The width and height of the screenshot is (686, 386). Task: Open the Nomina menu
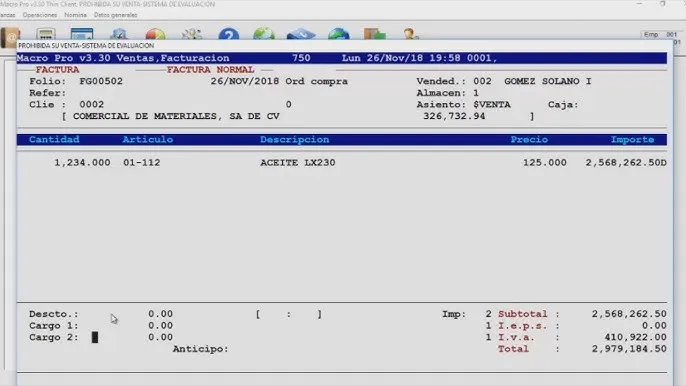tap(75, 15)
